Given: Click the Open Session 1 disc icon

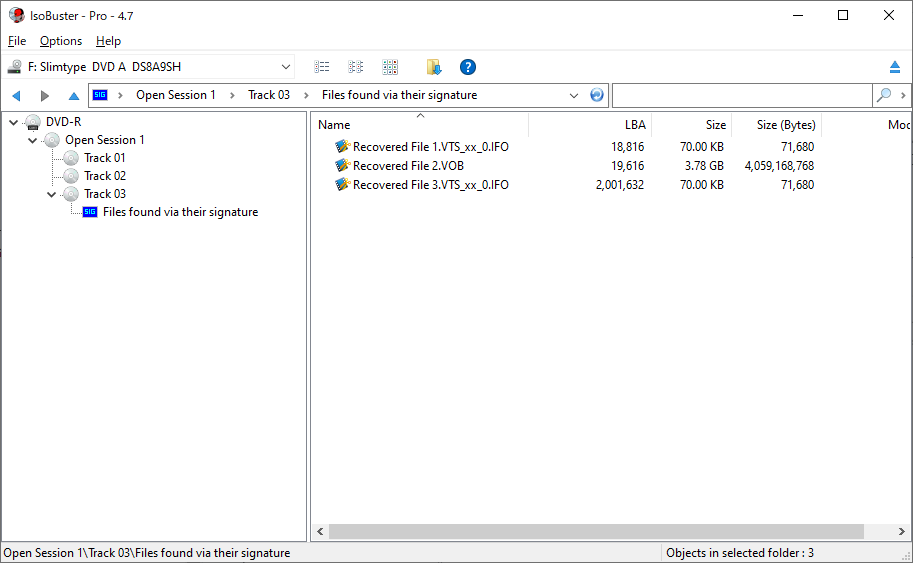Looking at the screenshot, I should [52, 140].
